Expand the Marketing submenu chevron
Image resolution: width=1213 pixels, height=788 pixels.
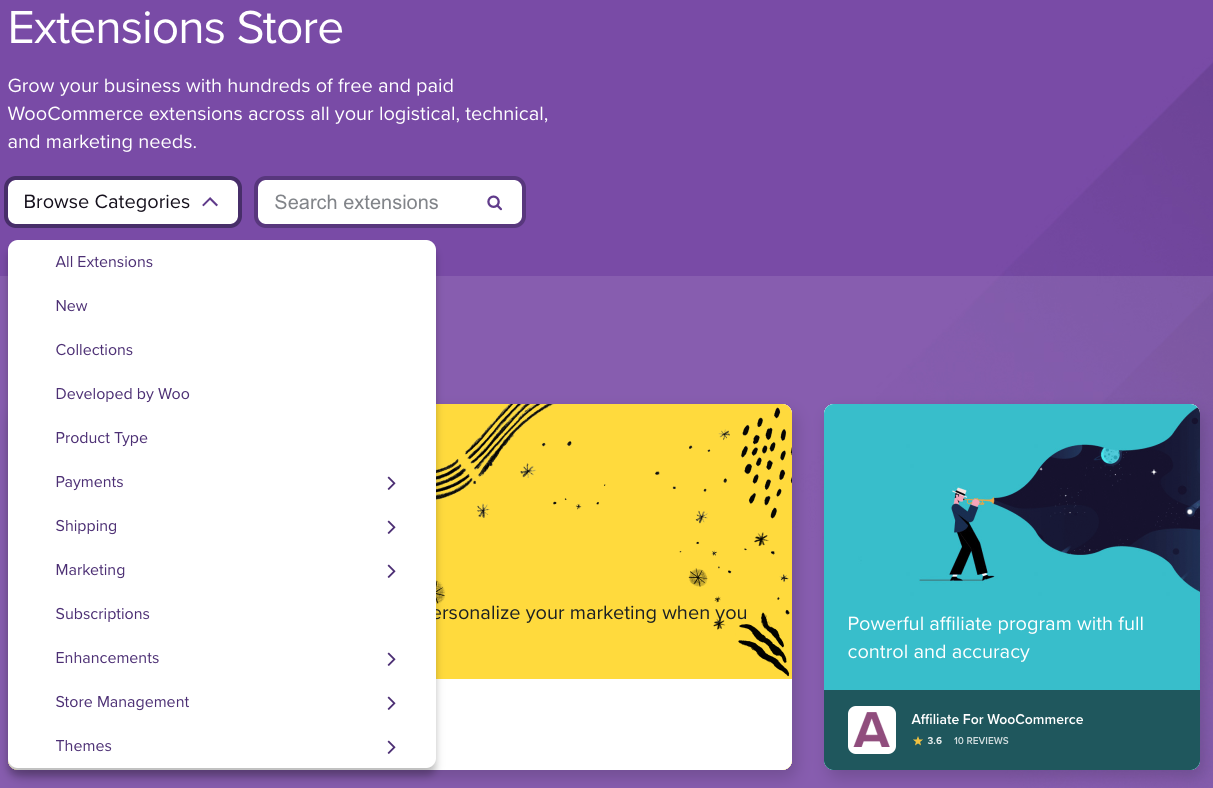point(391,571)
